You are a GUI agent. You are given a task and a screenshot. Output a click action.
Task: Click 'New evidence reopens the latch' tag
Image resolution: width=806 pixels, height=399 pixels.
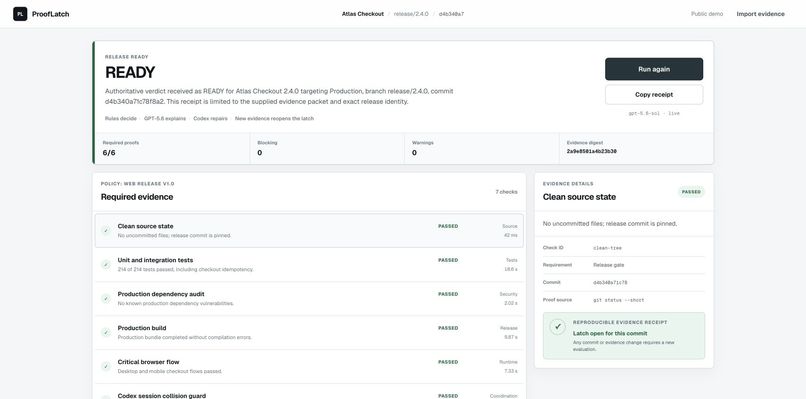click(x=274, y=118)
